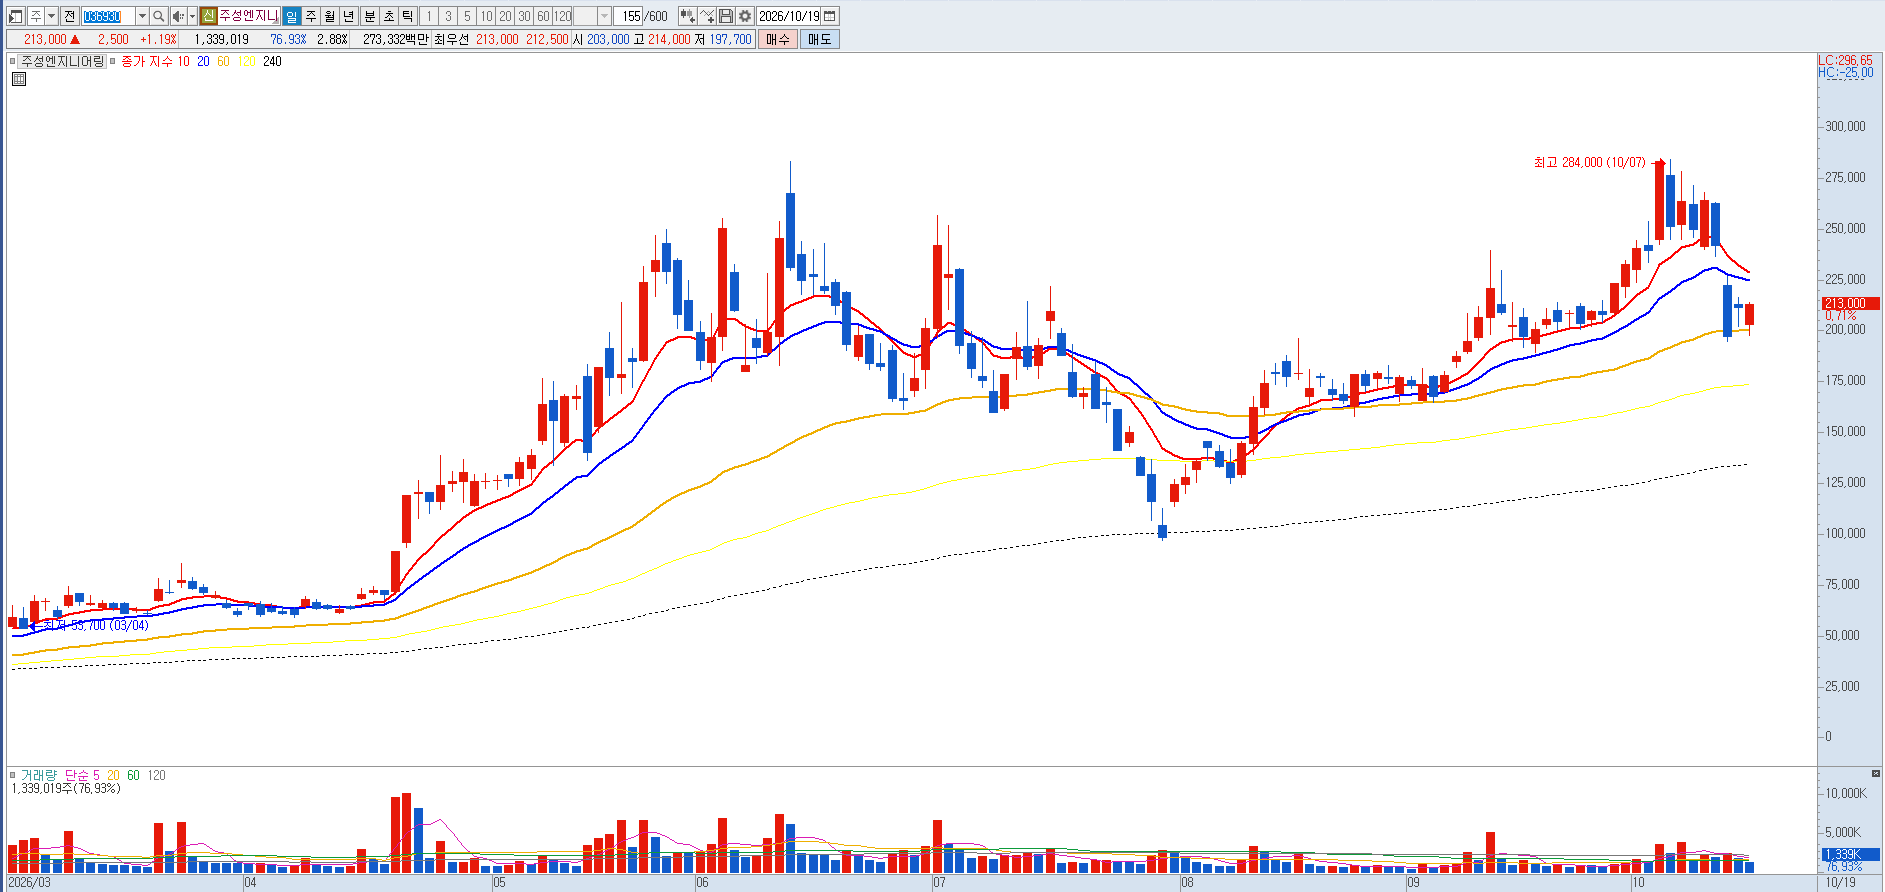Open the stock code dropdown arrow
The height and width of the screenshot is (892, 1885).
(142, 16)
